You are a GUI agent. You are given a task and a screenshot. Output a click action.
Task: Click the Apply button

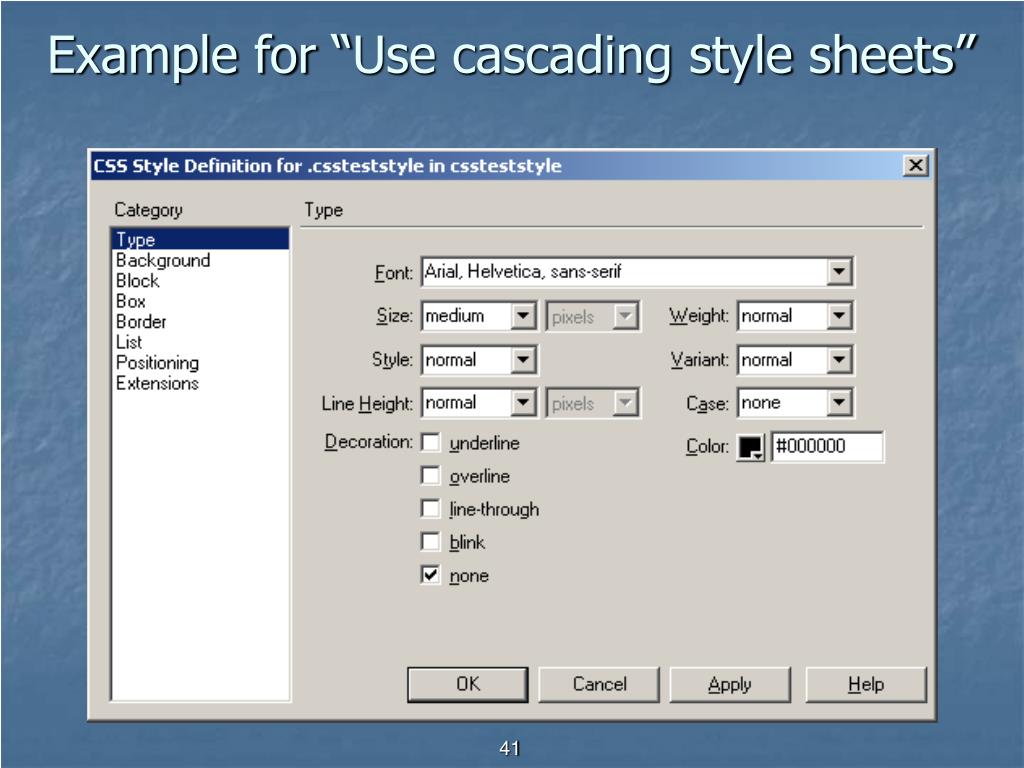click(730, 684)
